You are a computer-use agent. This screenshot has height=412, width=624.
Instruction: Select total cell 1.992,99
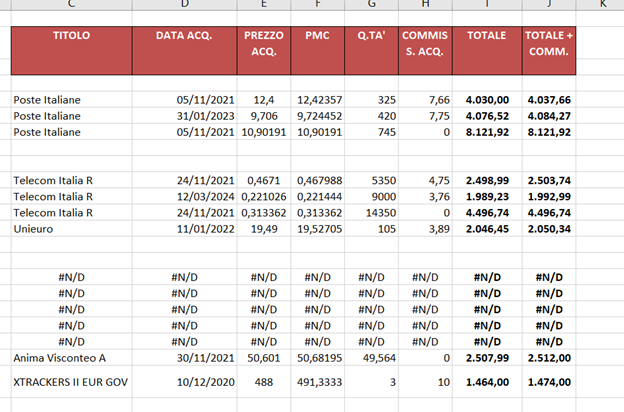(549, 196)
